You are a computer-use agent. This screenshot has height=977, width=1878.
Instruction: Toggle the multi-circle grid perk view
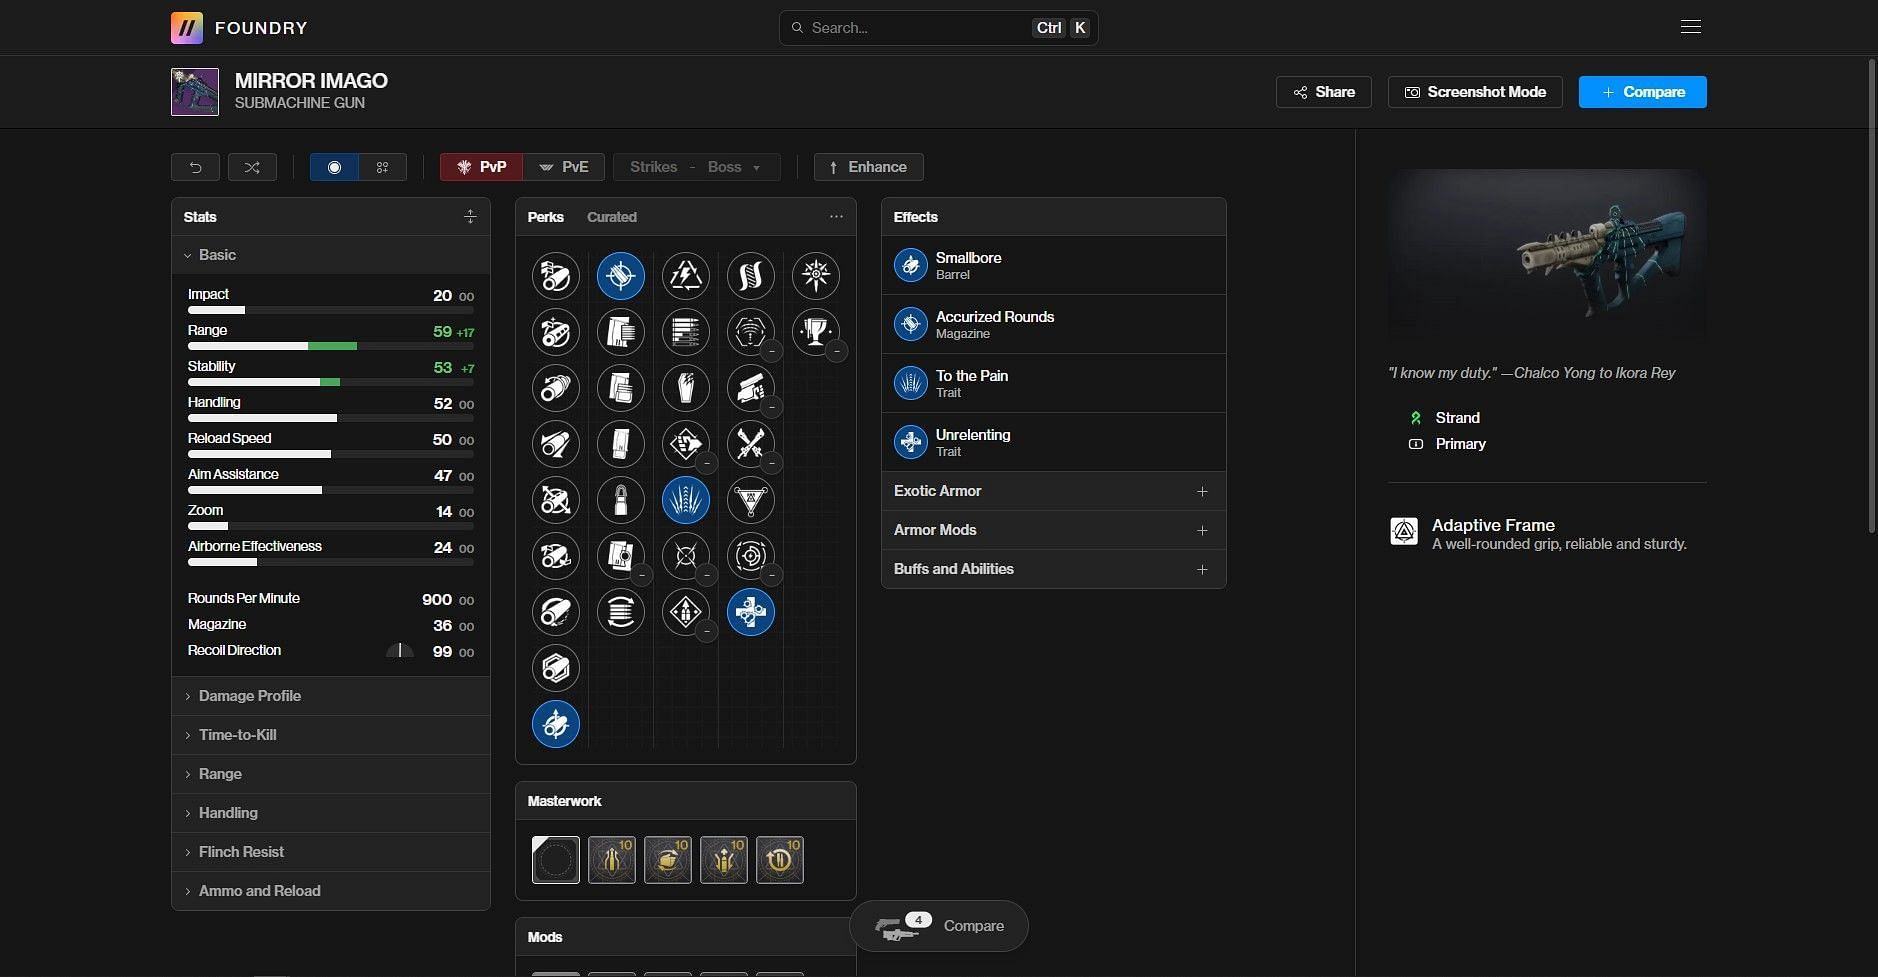point(382,167)
